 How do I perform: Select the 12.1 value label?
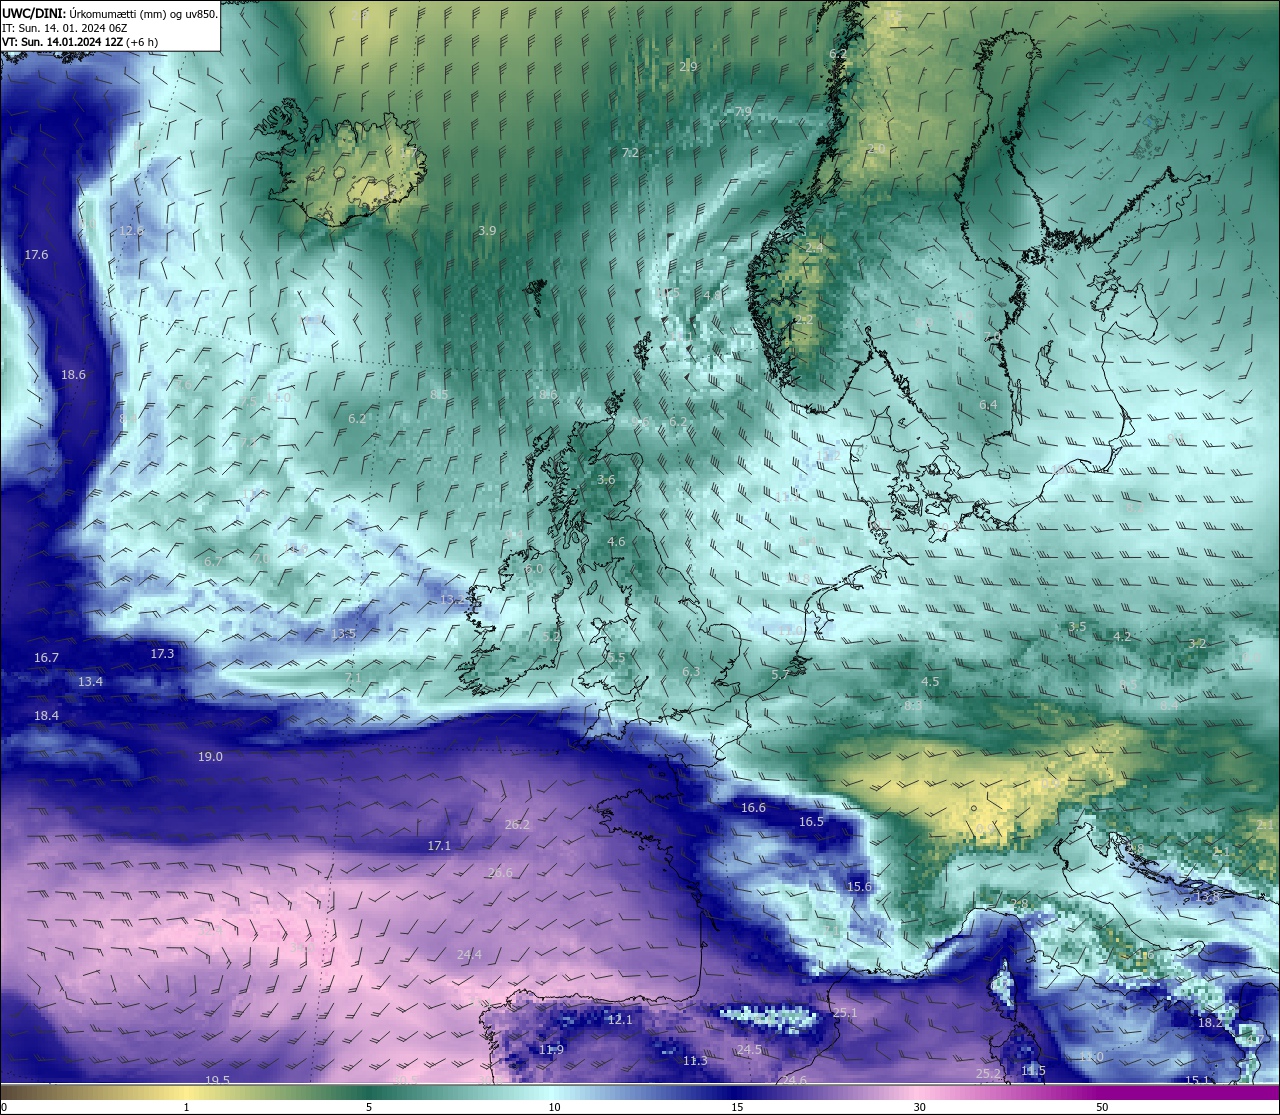(x=620, y=1020)
